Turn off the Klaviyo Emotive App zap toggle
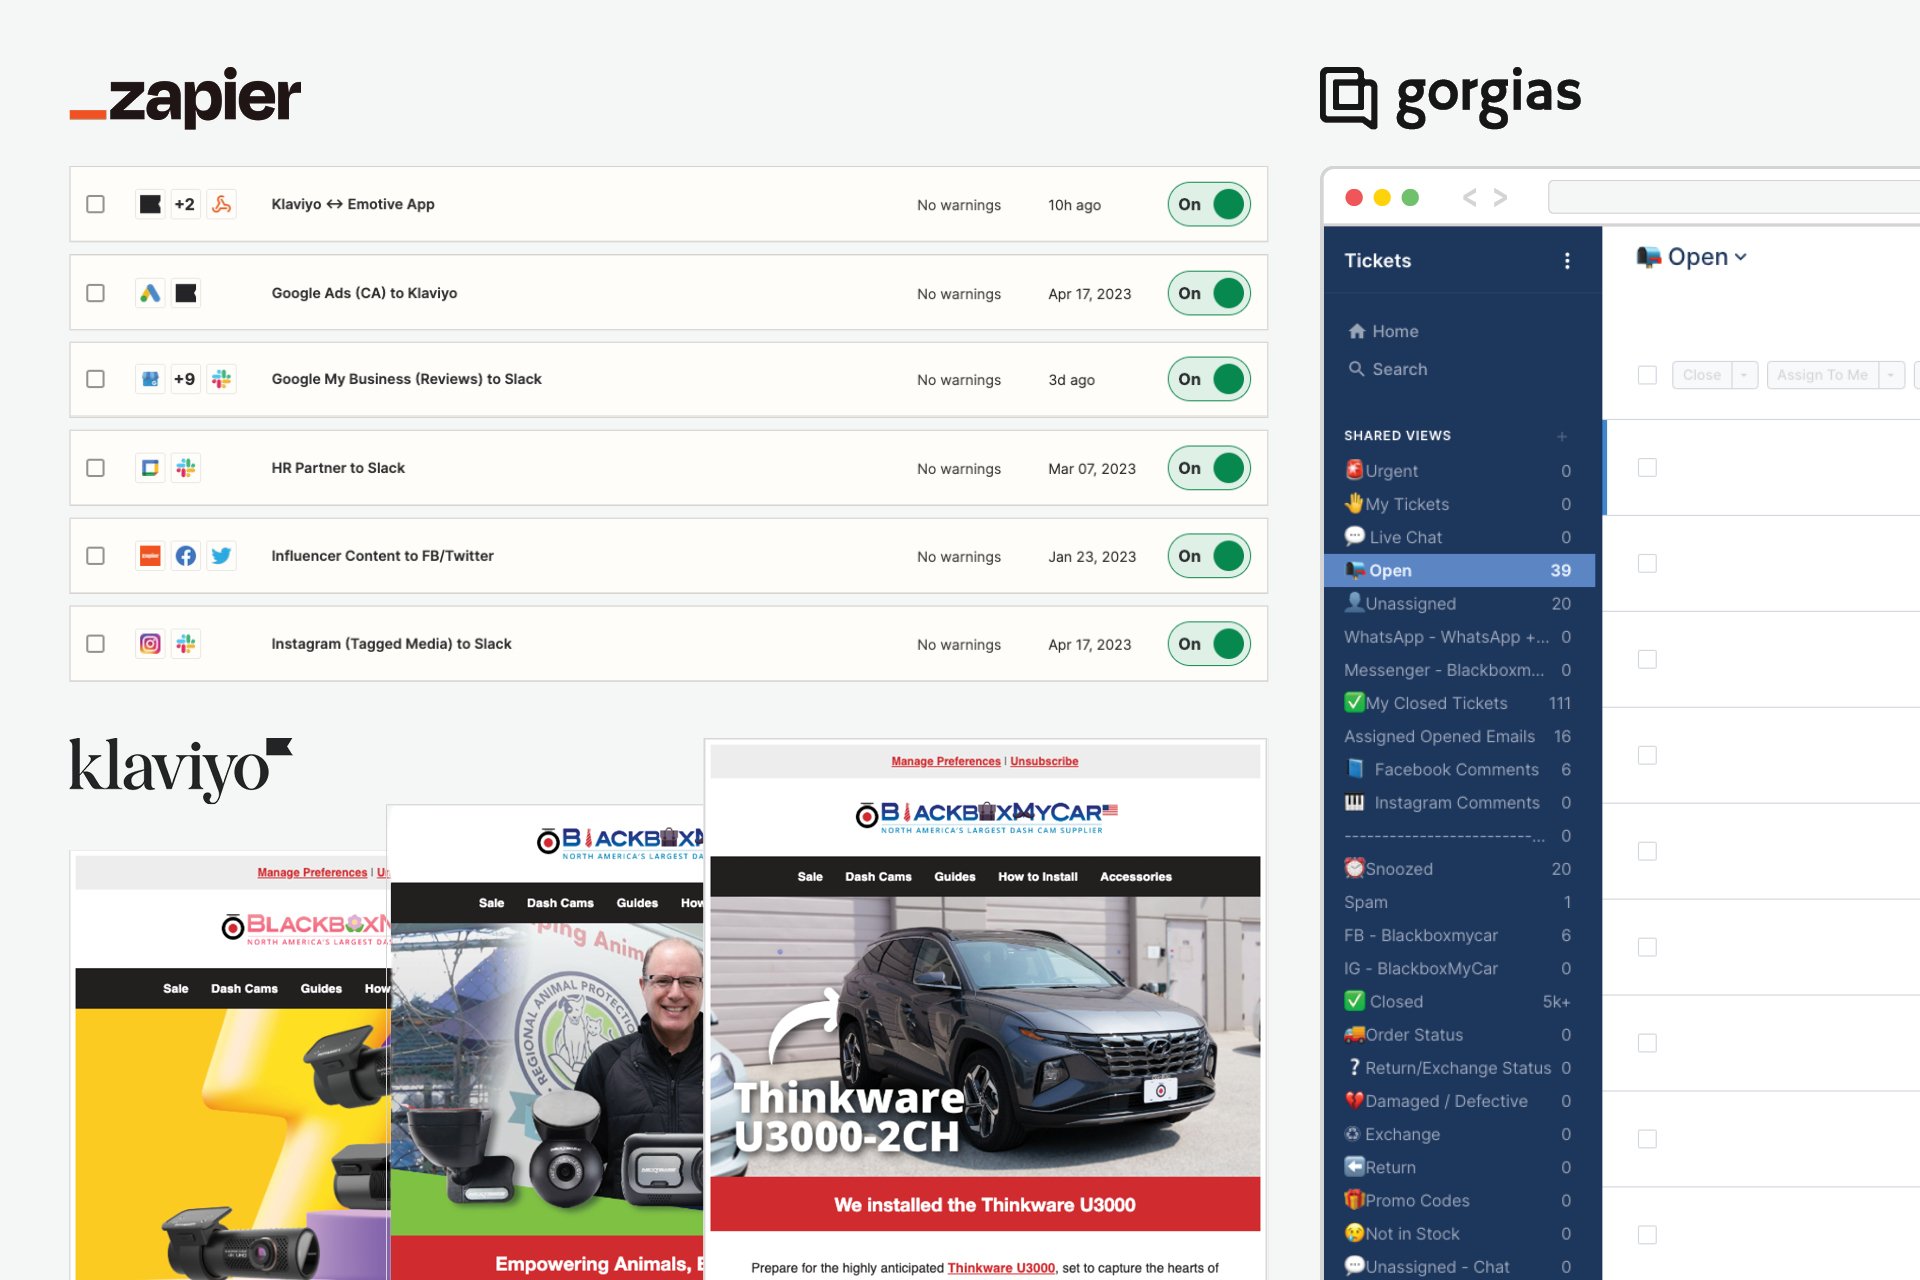 tap(1209, 205)
